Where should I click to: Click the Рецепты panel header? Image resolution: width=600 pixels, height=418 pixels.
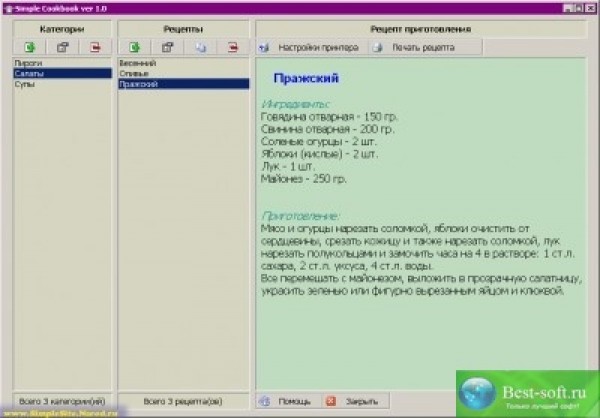click(x=183, y=29)
